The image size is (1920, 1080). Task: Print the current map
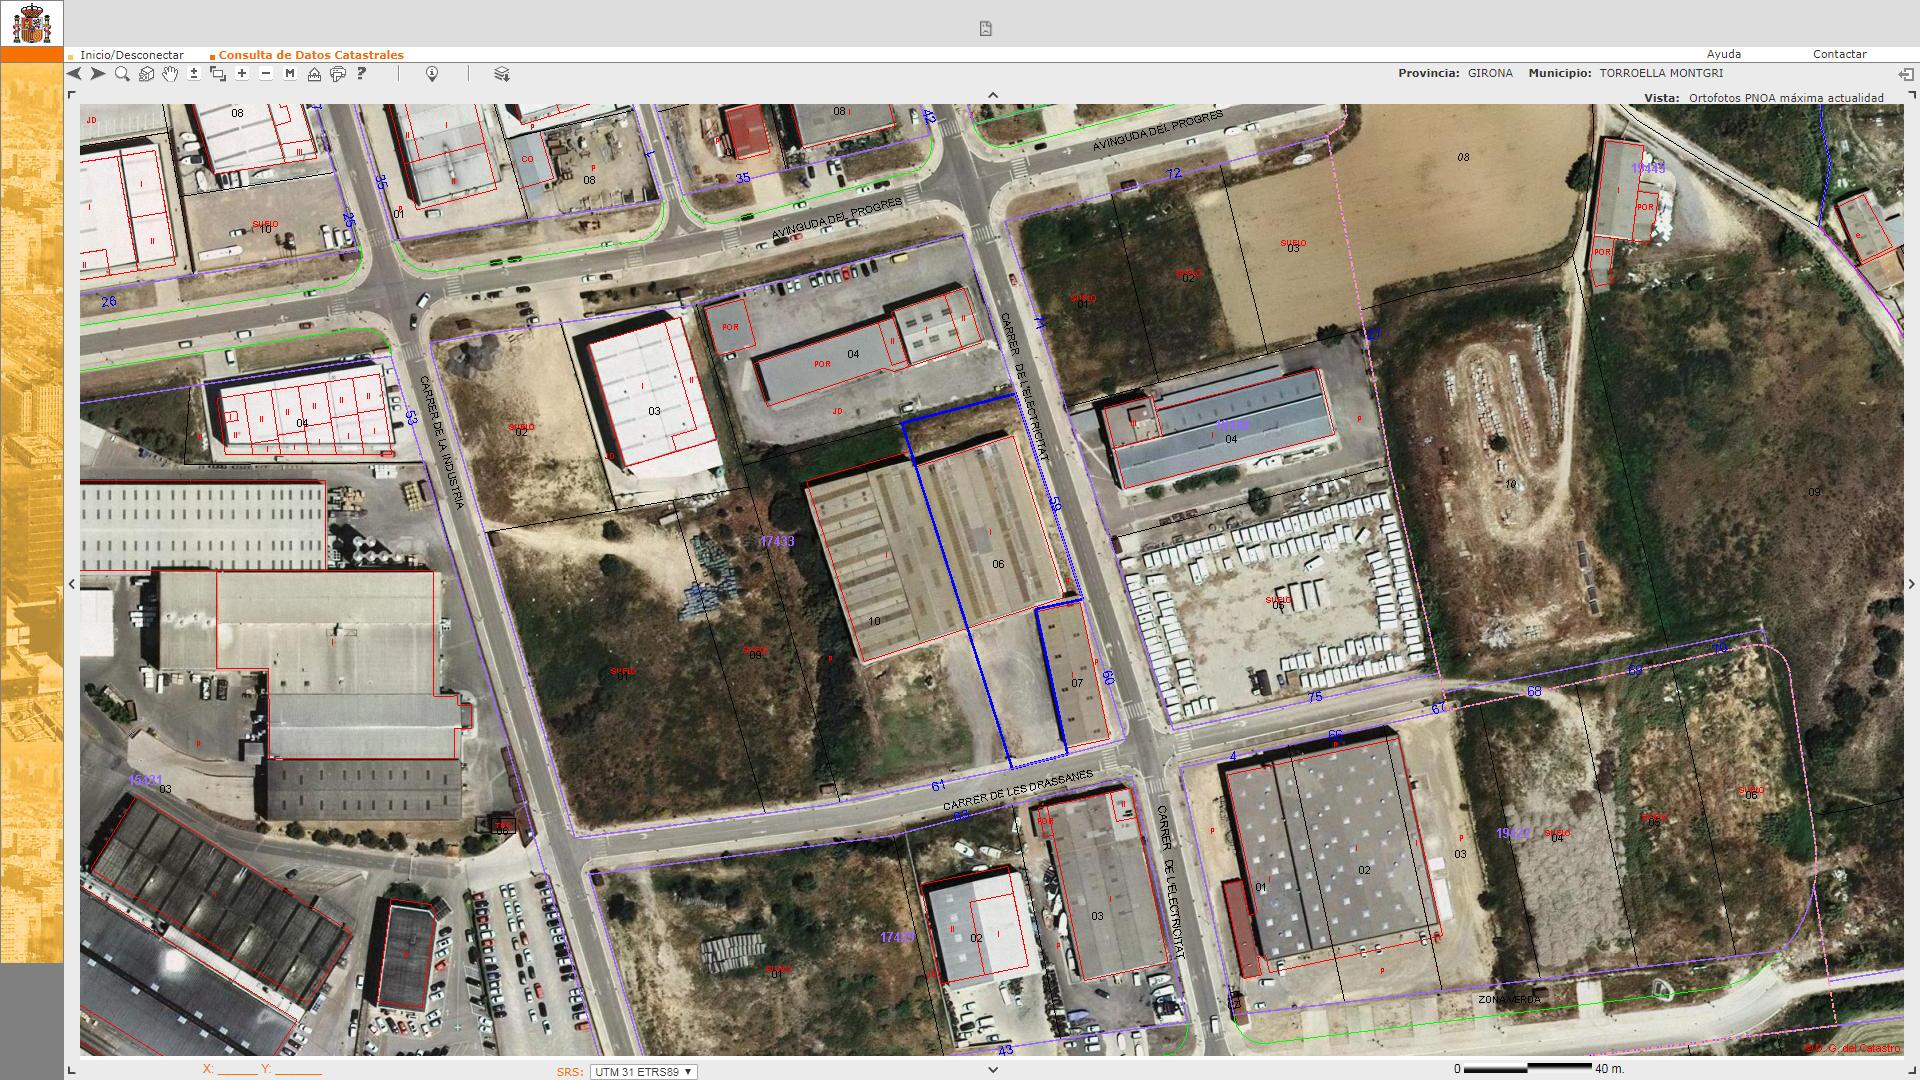pyautogui.click(x=338, y=74)
